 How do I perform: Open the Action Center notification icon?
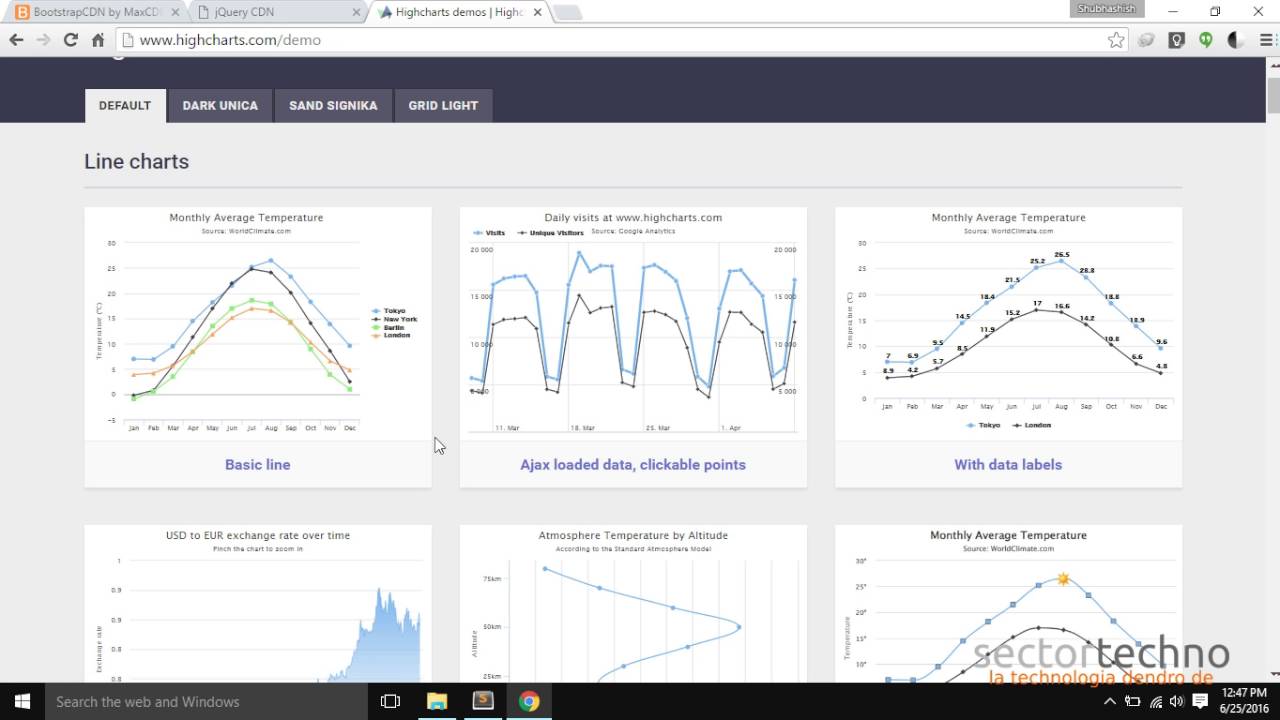[x=1199, y=702]
